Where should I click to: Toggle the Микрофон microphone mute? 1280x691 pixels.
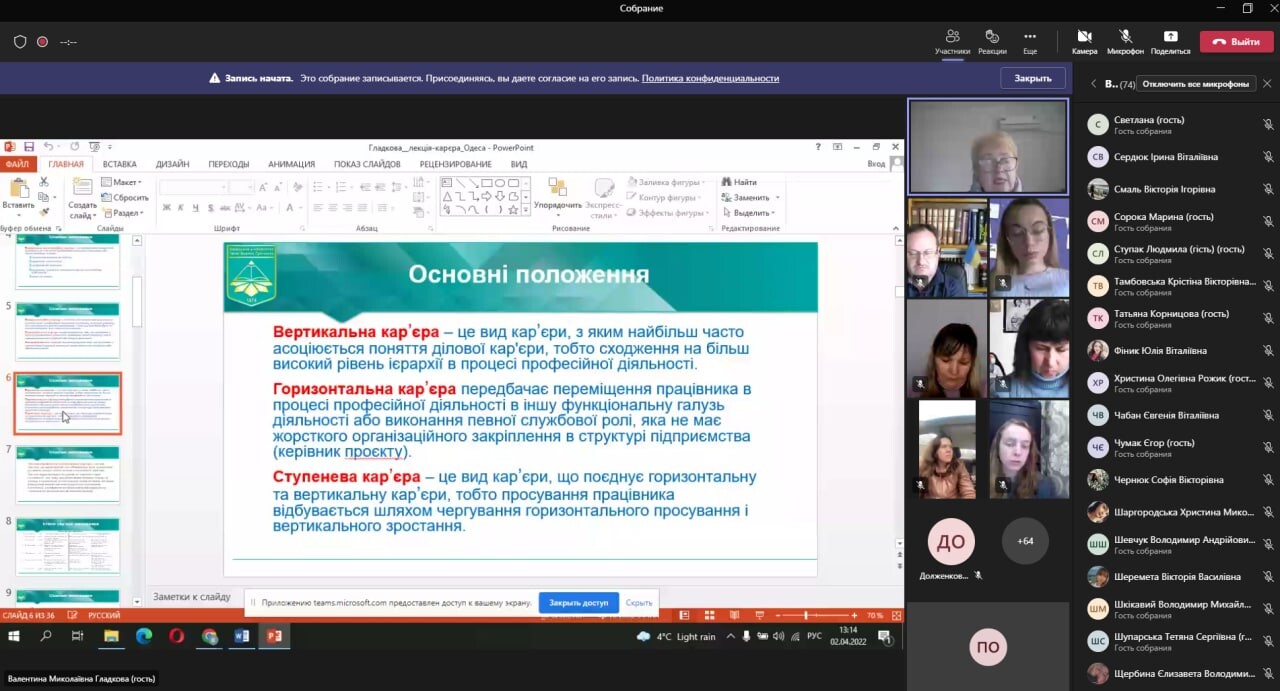pyautogui.click(x=1125, y=37)
